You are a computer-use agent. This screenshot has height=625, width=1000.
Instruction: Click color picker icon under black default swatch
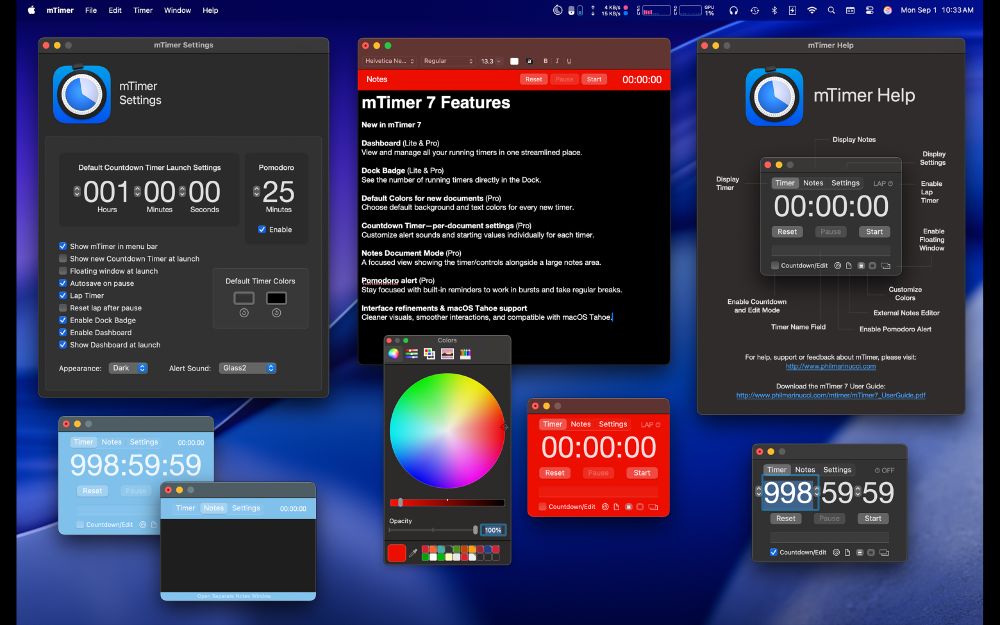pos(276,313)
